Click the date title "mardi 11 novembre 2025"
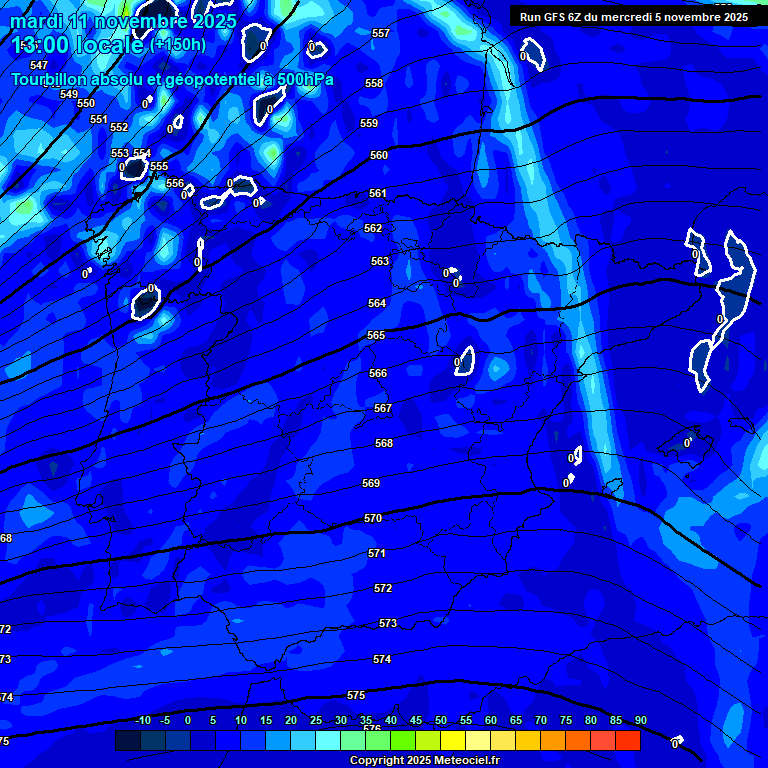This screenshot has width=768, height=768. point(123,21)
